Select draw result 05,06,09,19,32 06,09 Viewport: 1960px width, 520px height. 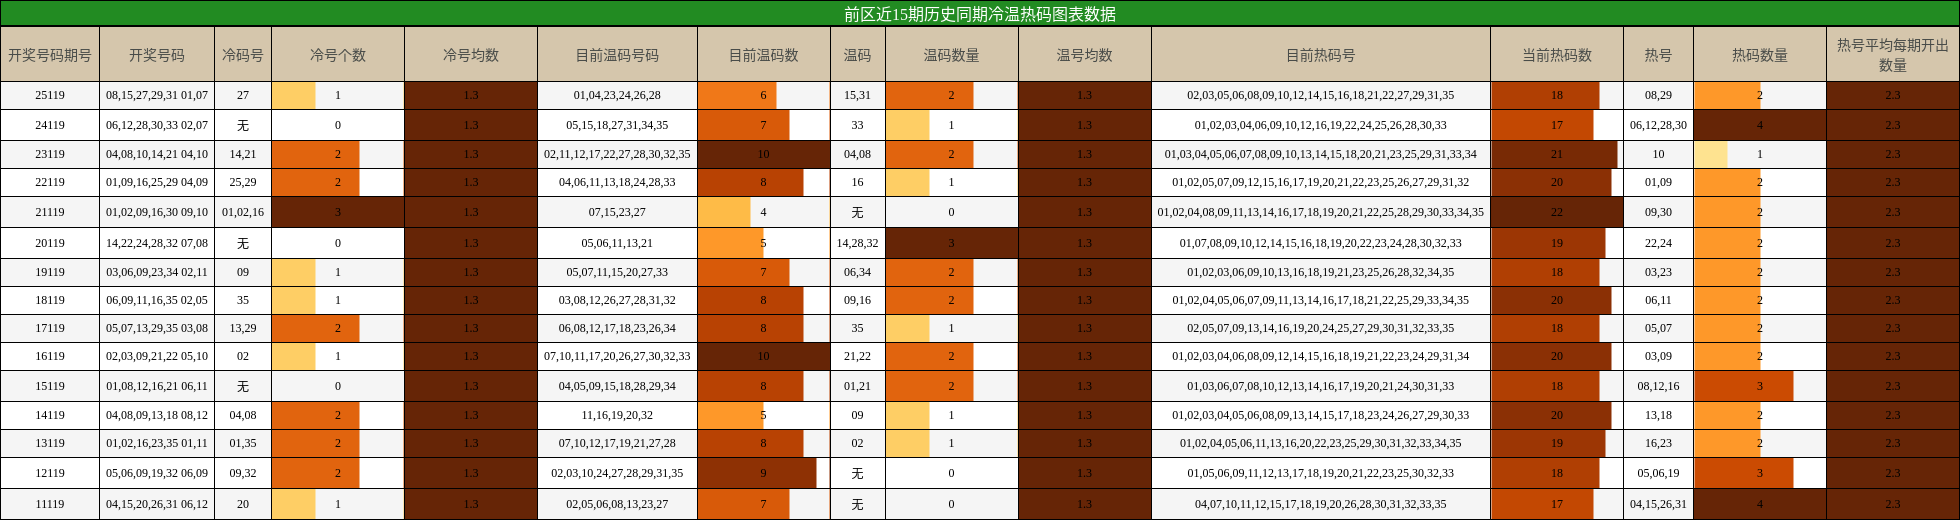point(157,473)
